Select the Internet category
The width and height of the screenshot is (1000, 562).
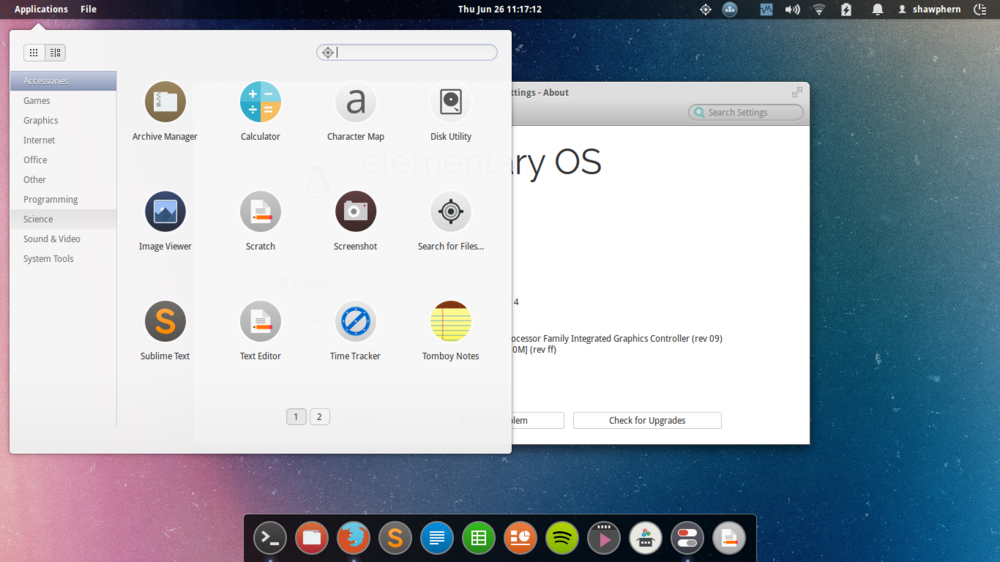pos(63,140)
